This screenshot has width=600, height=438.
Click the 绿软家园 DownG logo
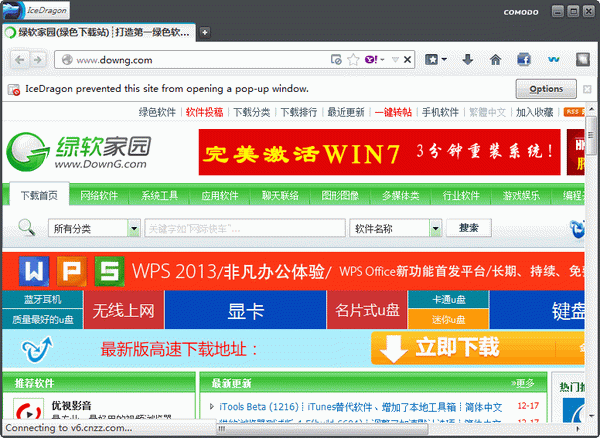point(78,152)
